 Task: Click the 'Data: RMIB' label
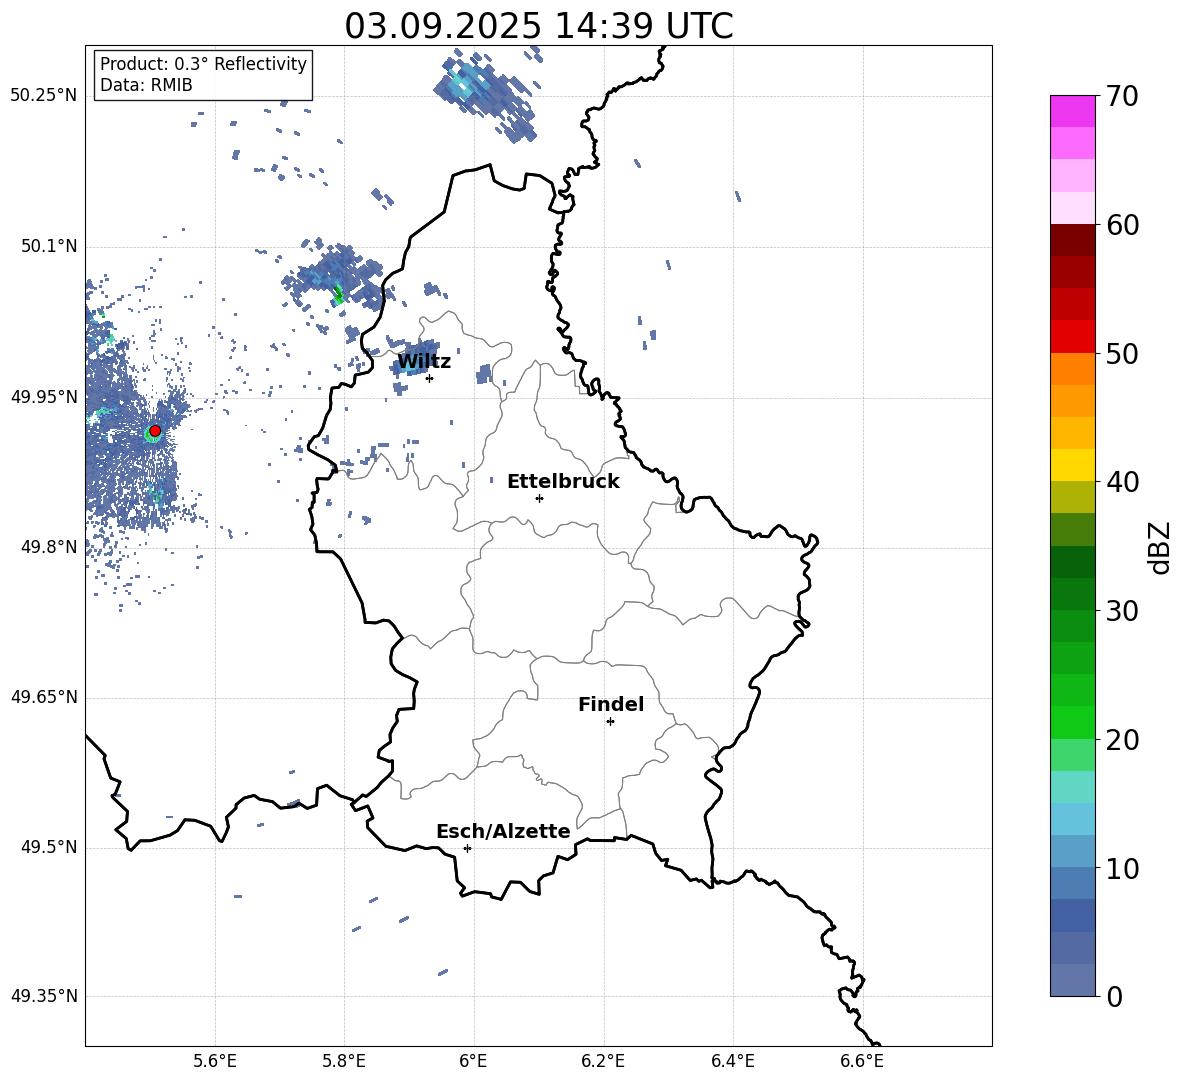click(146, 85)
